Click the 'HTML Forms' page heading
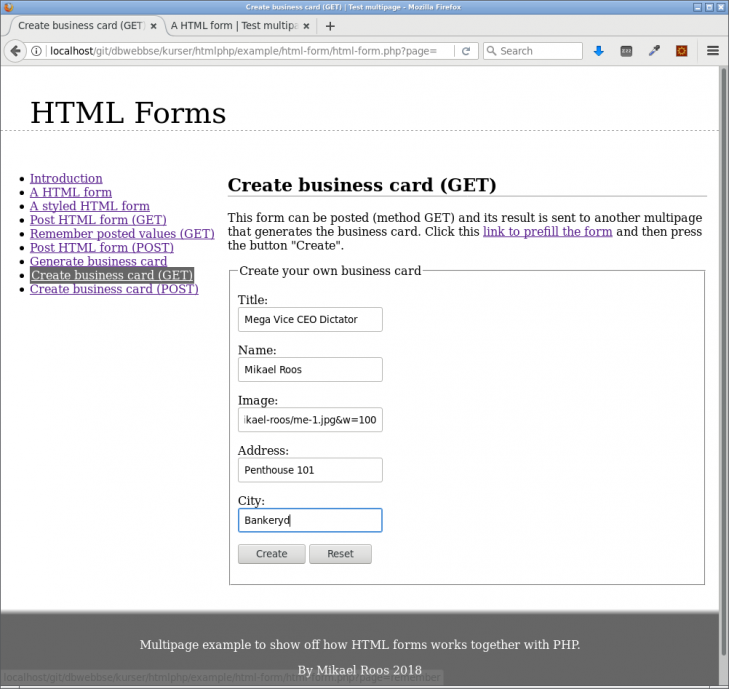The image size is (729, 689). coord(128,113)
